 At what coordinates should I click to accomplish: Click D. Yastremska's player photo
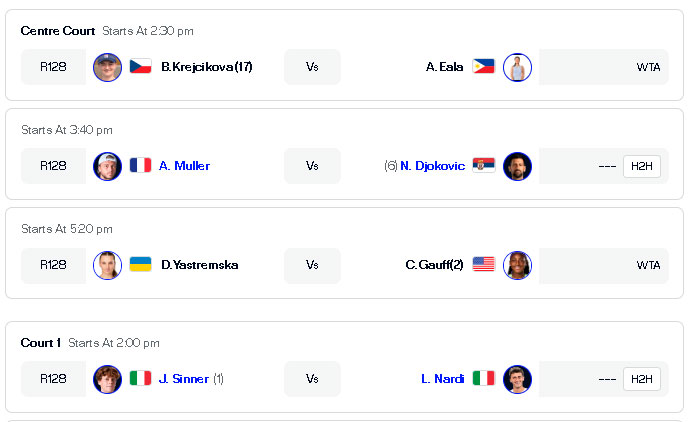click(107, 265)
